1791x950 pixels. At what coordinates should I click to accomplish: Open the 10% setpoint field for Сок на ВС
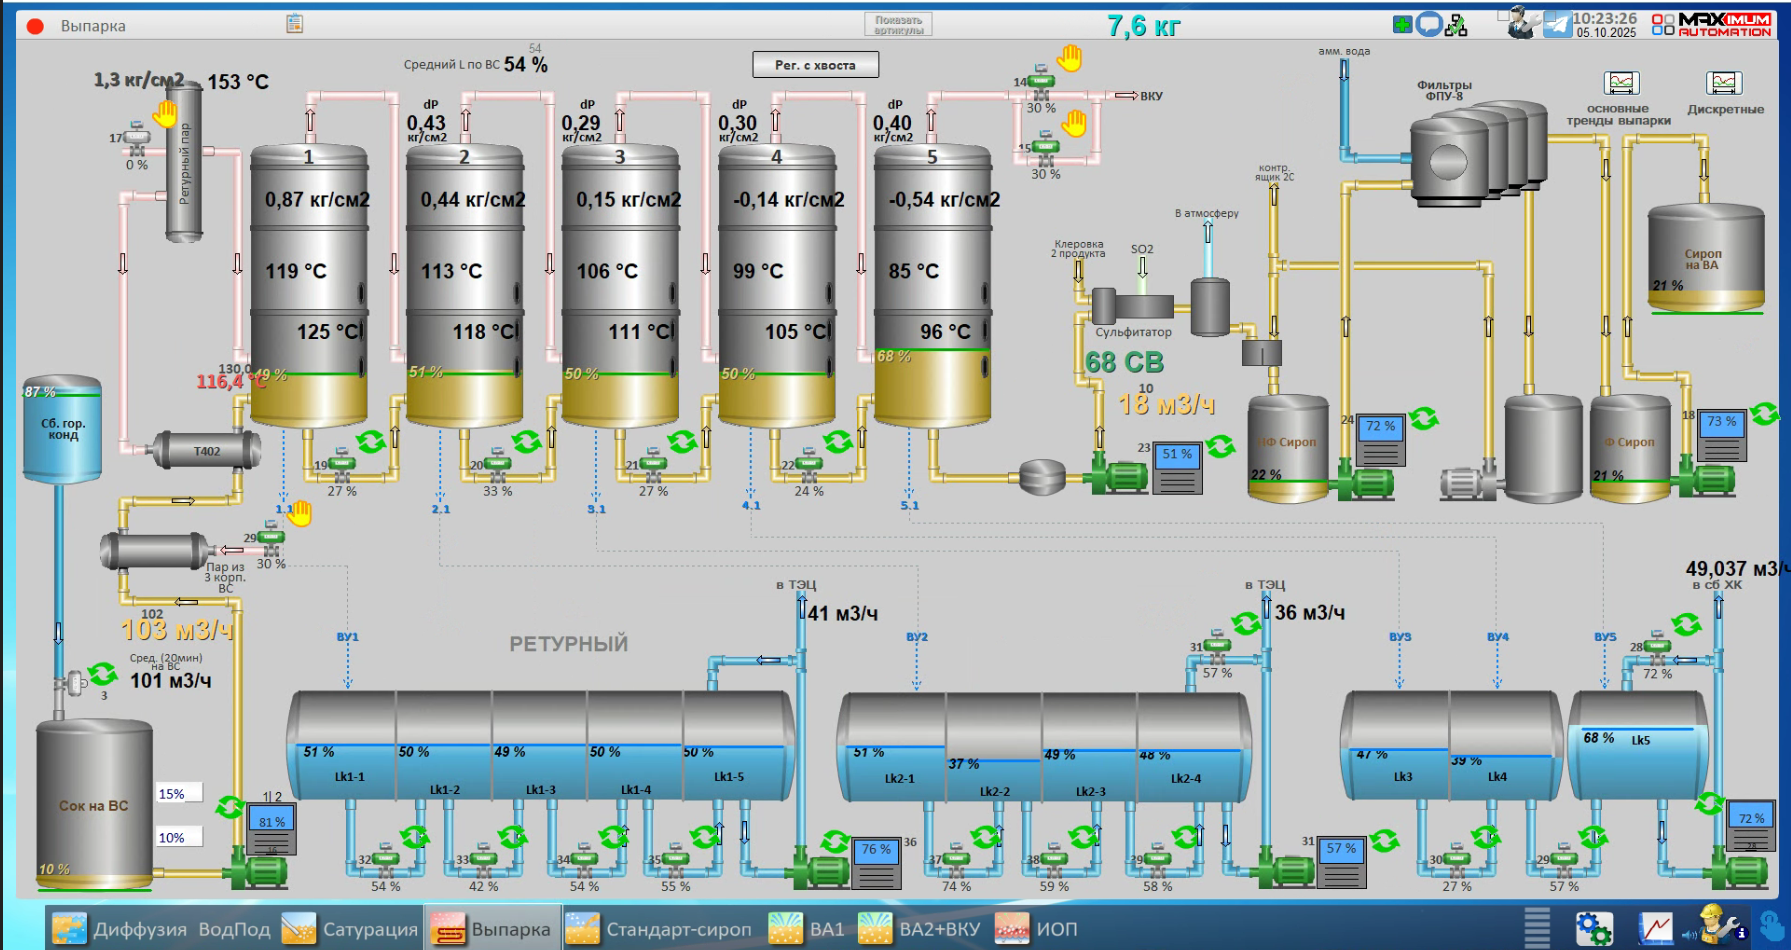click(x=179, y=837)
